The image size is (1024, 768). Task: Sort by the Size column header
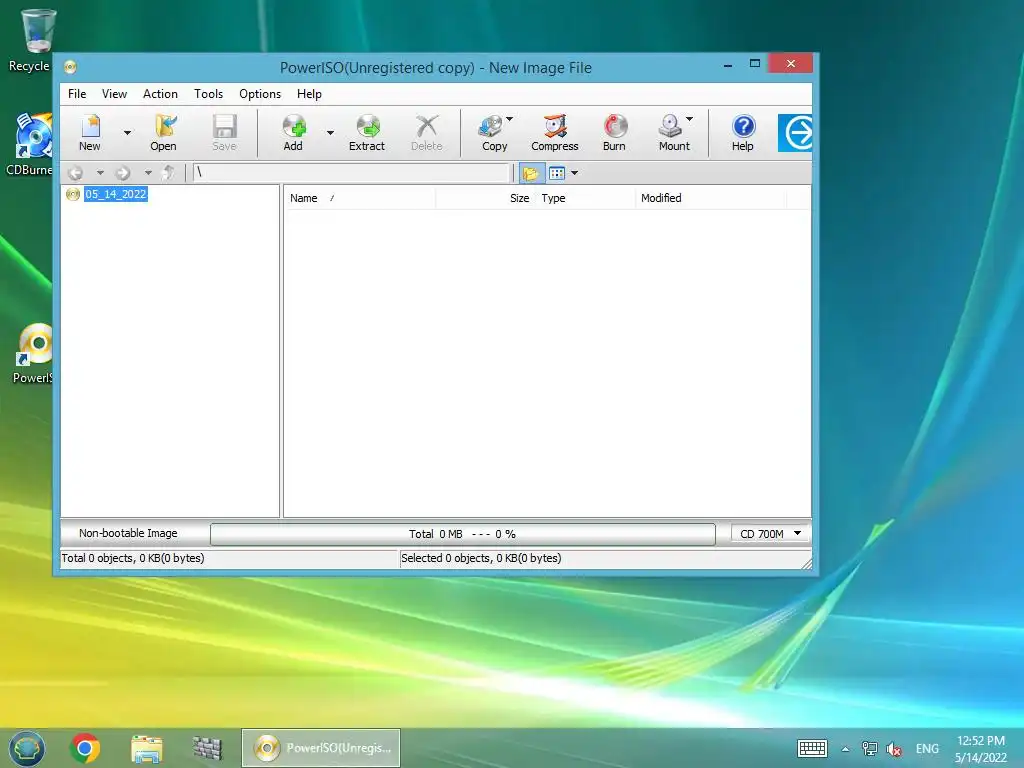pyautogui.click(x=485, y=198)
